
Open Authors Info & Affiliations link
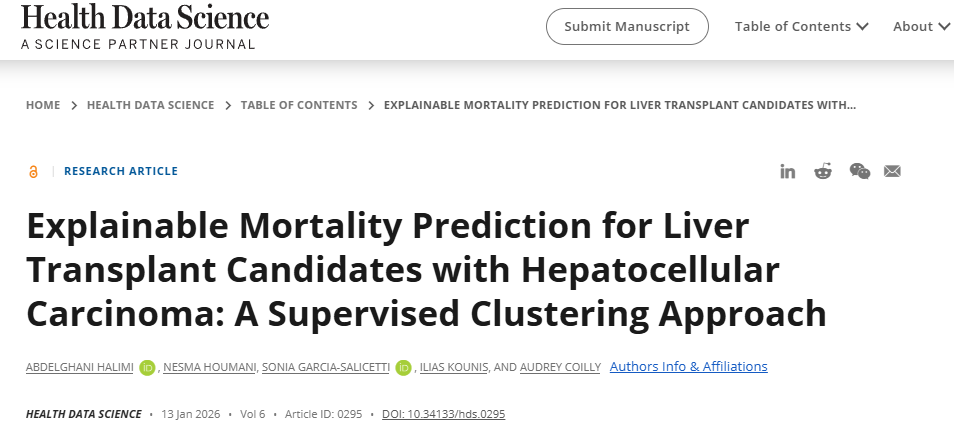(688, 367)
